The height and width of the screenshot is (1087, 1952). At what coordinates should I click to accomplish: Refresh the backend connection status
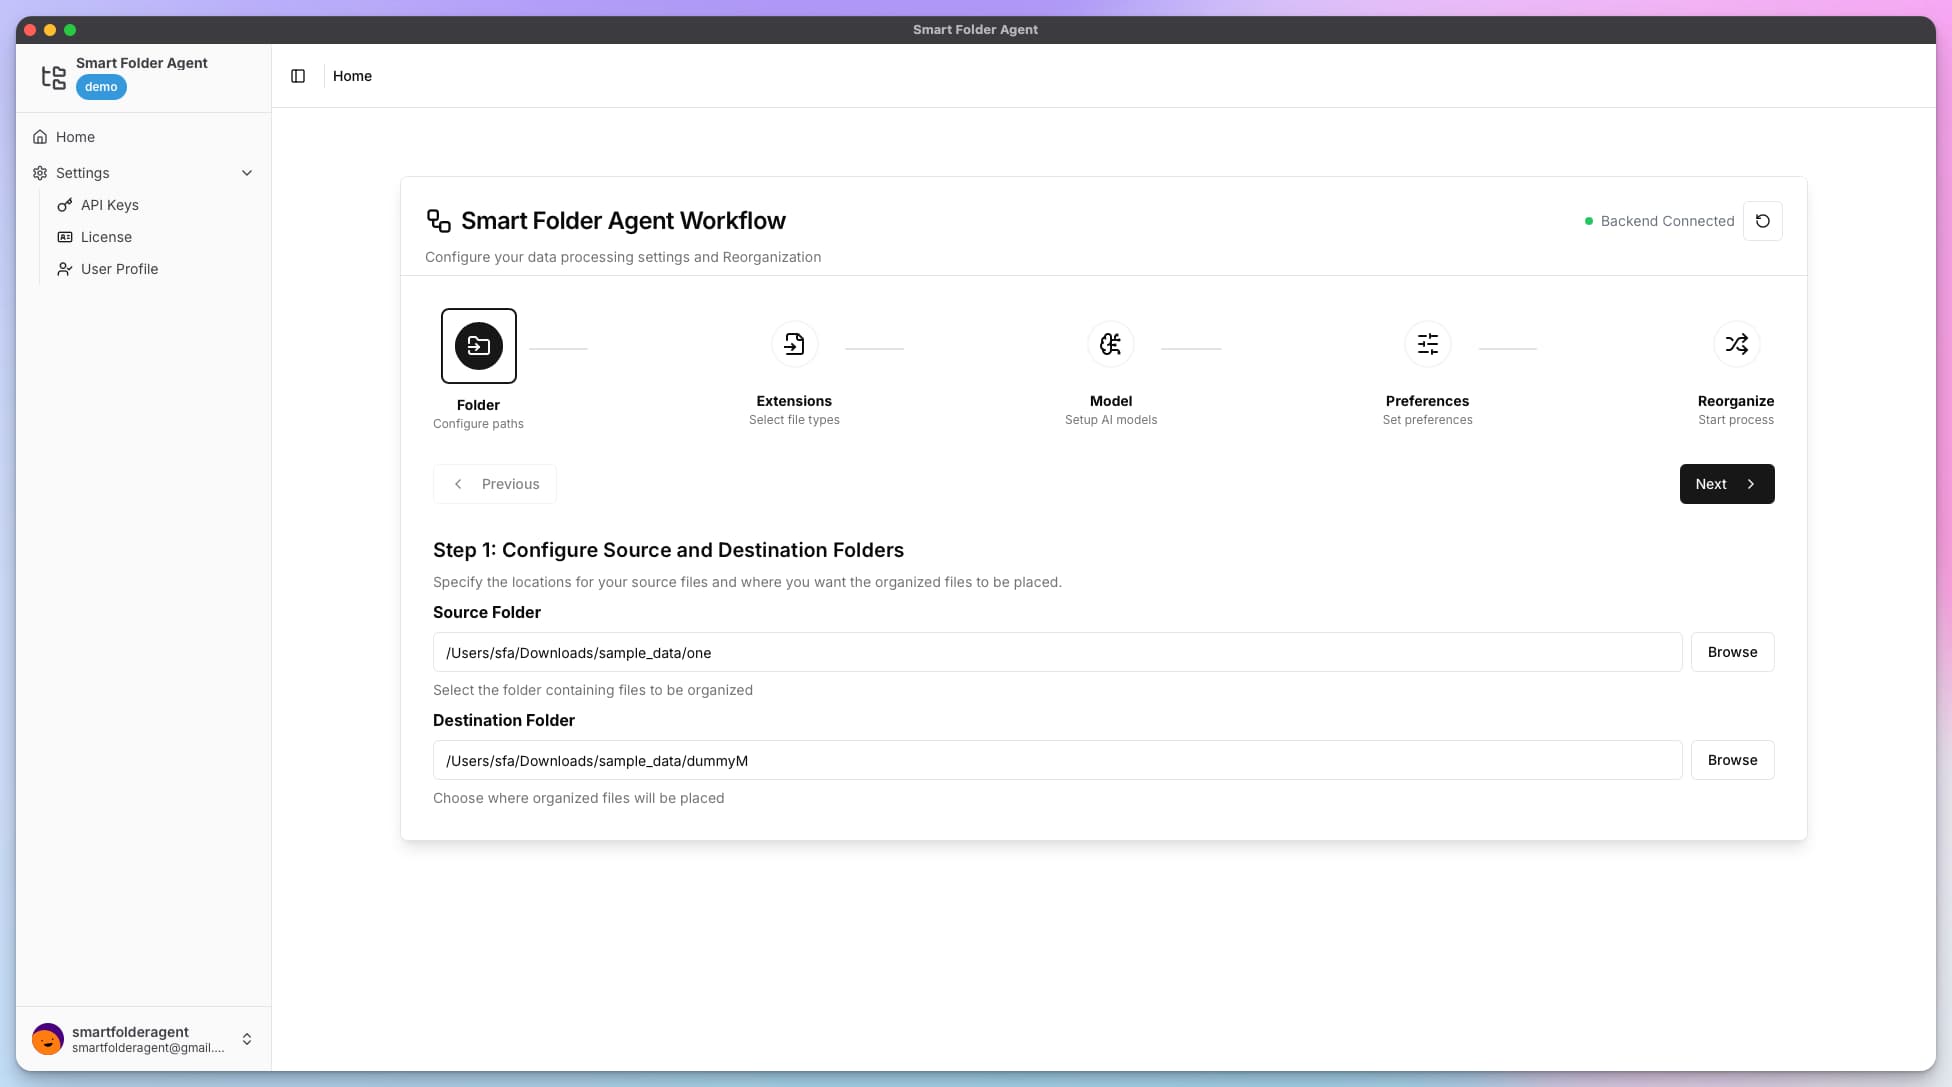coord(1763,221)
